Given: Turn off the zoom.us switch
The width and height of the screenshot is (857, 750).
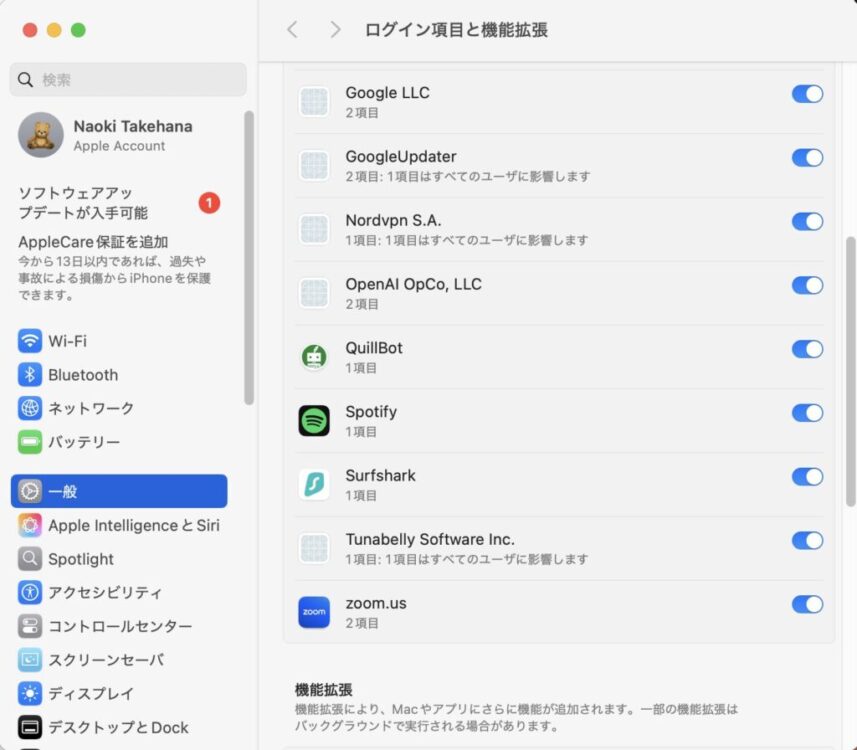Looking at the screenshot, I should [x=807, y=605].
